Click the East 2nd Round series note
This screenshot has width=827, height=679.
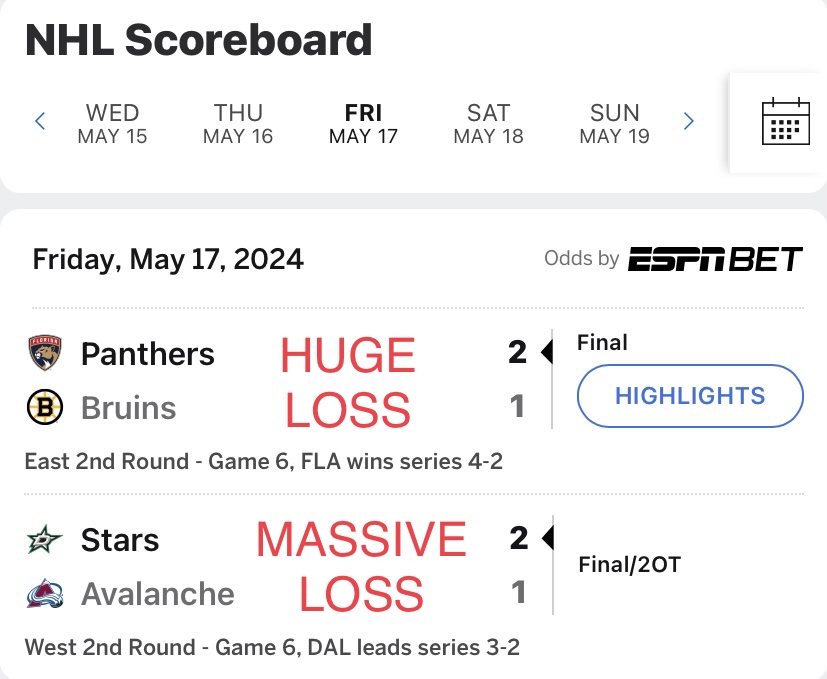point(264,462)
